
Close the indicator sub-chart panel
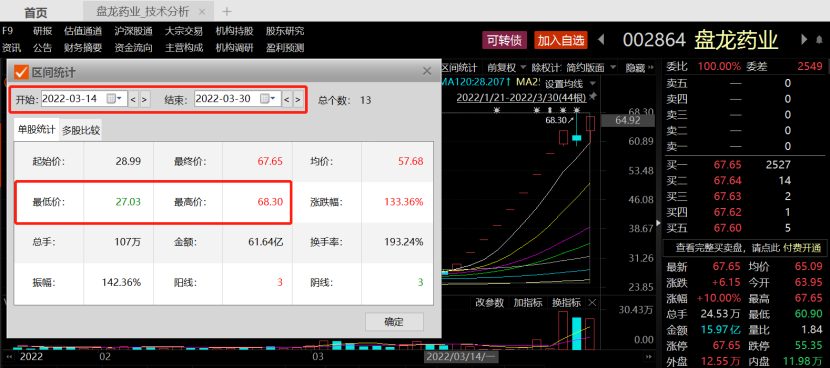coord(592,303)
